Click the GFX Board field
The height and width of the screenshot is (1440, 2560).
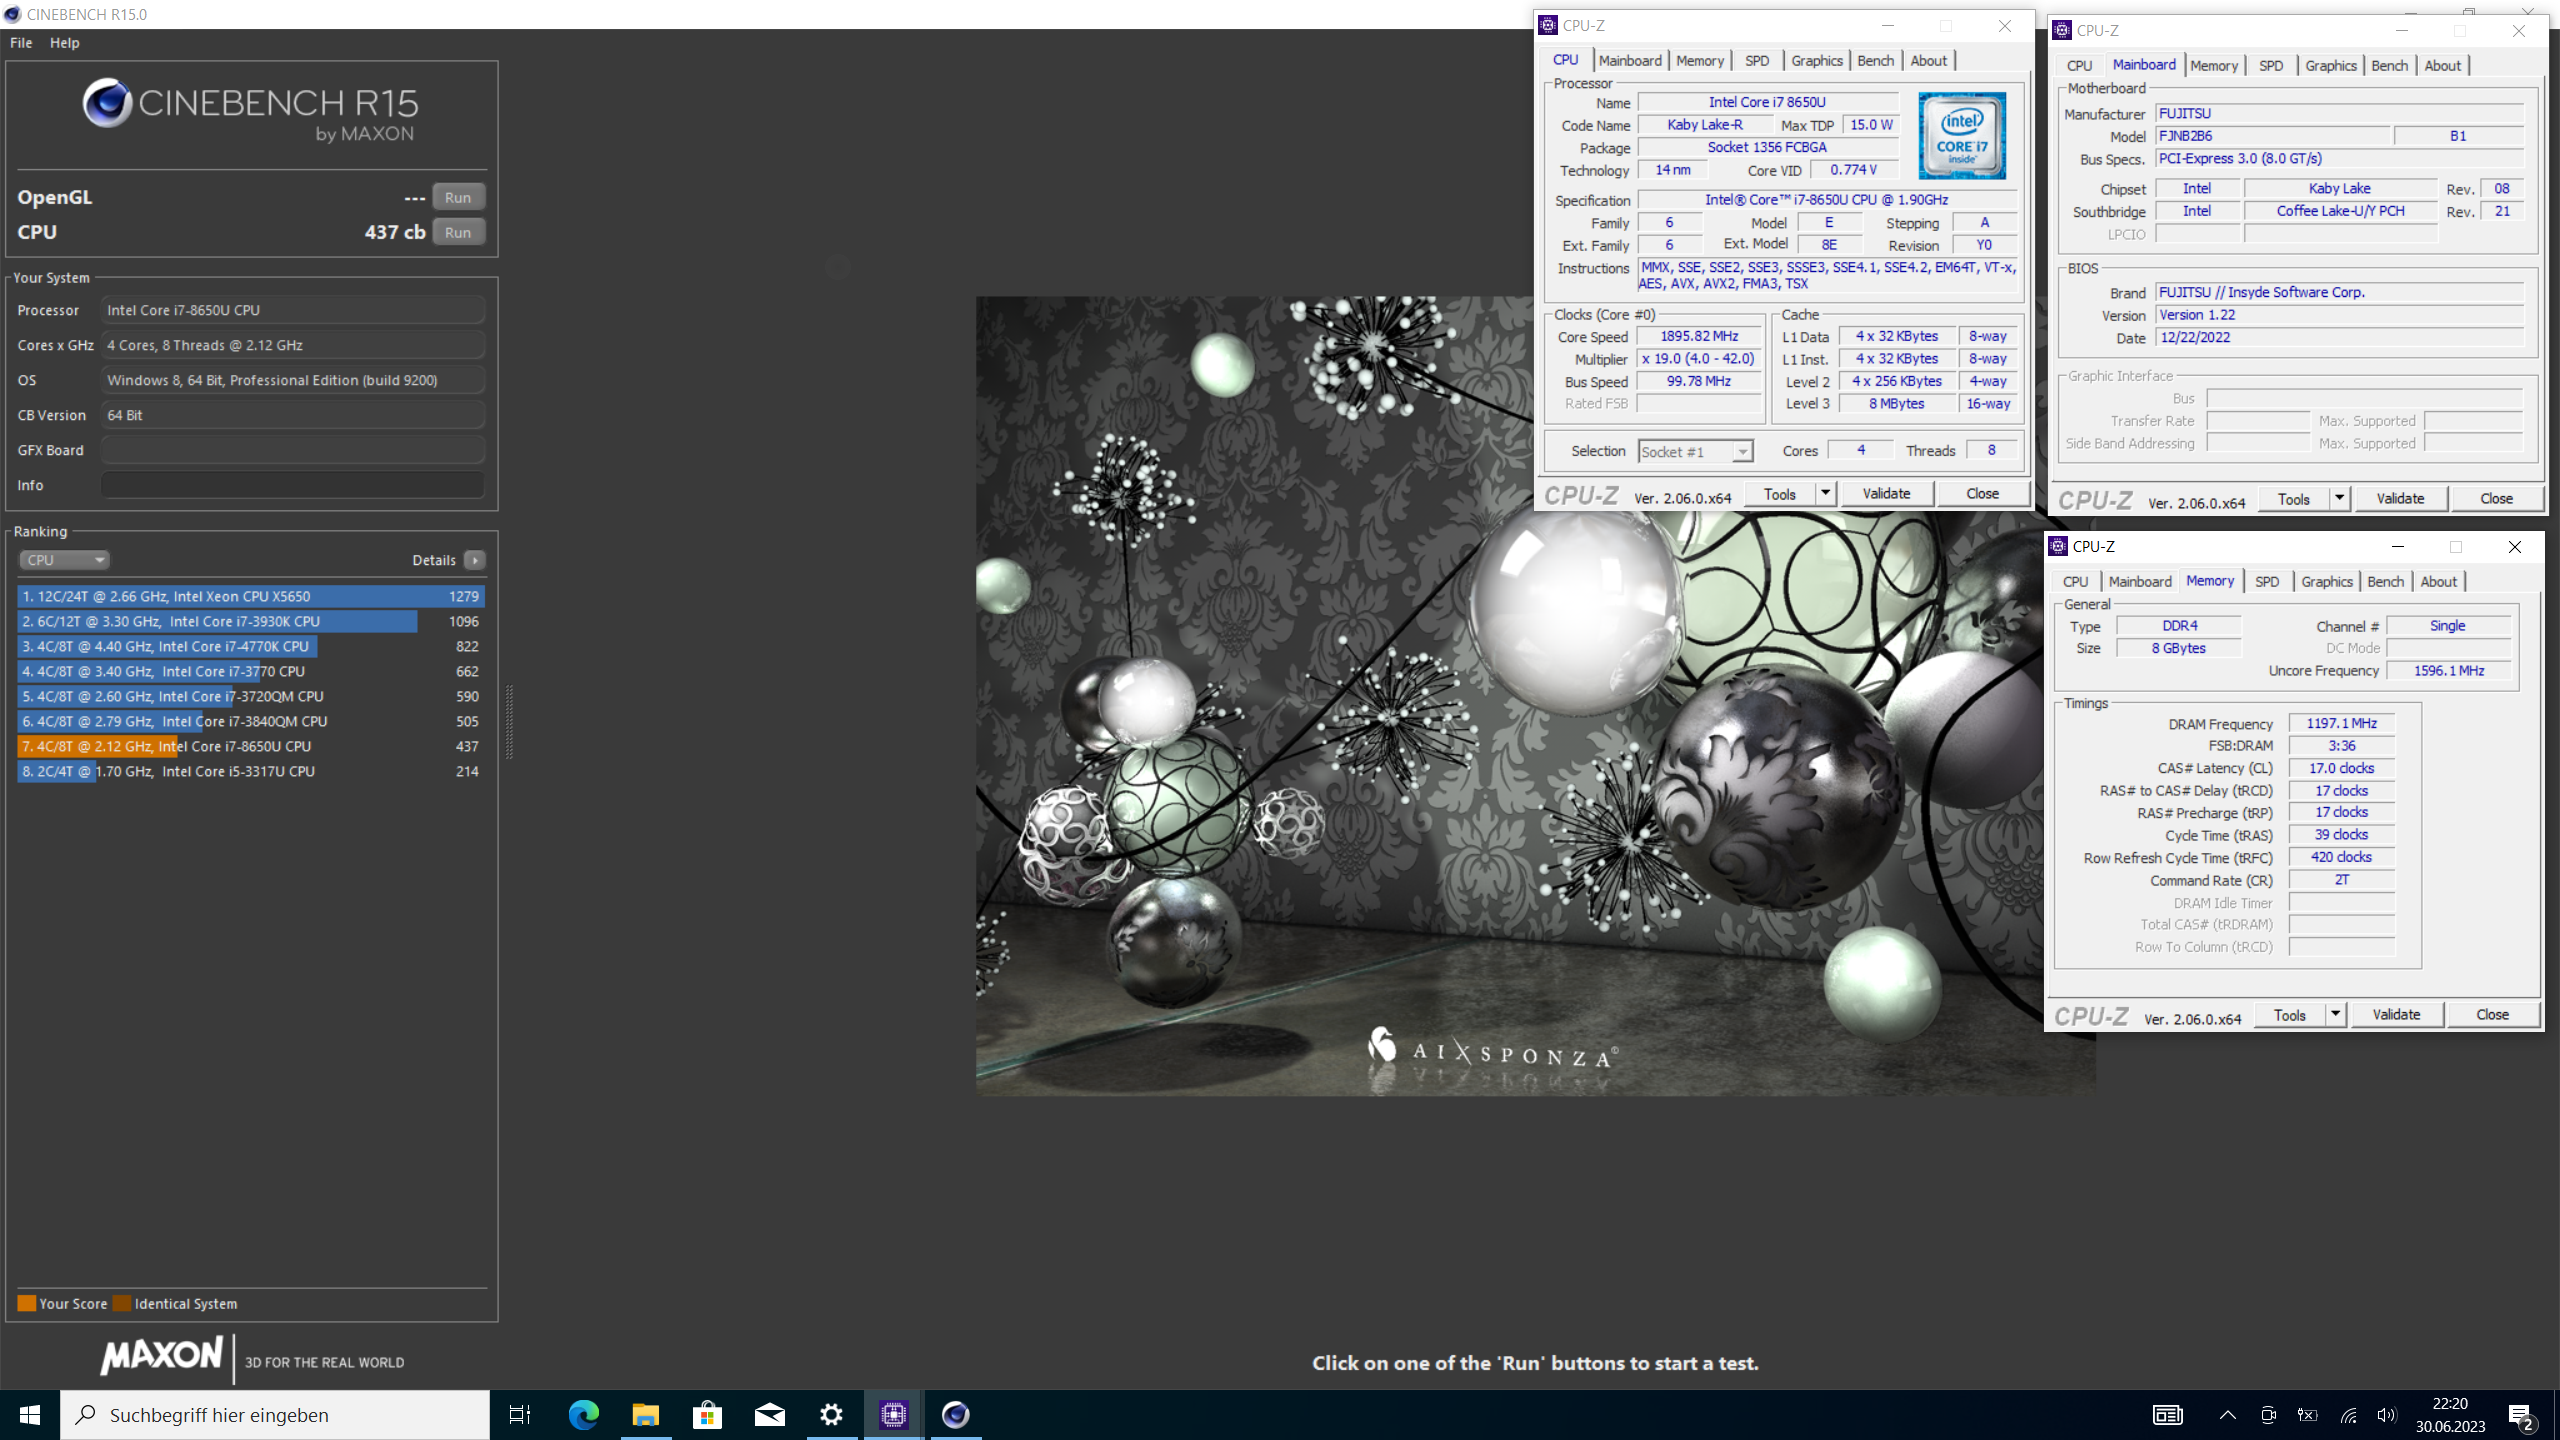(293, 450)
